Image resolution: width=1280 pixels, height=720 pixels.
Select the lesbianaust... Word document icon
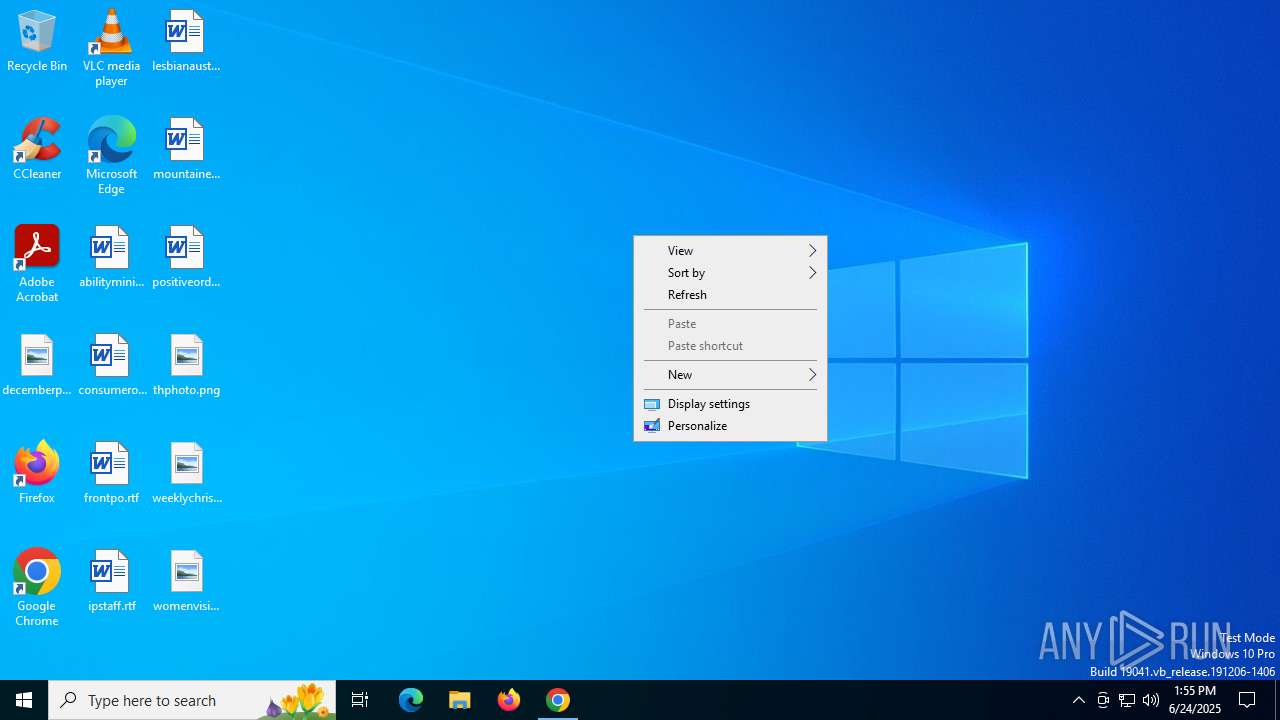186,41
